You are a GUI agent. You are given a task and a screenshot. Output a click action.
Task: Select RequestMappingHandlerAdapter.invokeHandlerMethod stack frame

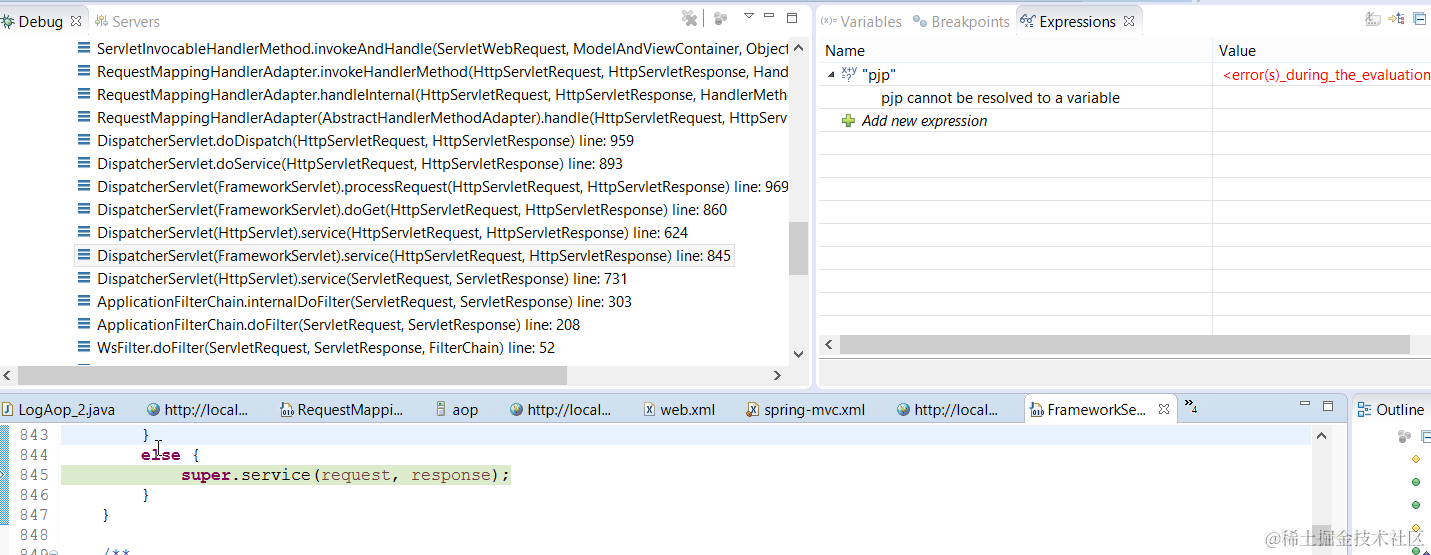(x=433, y=71)
